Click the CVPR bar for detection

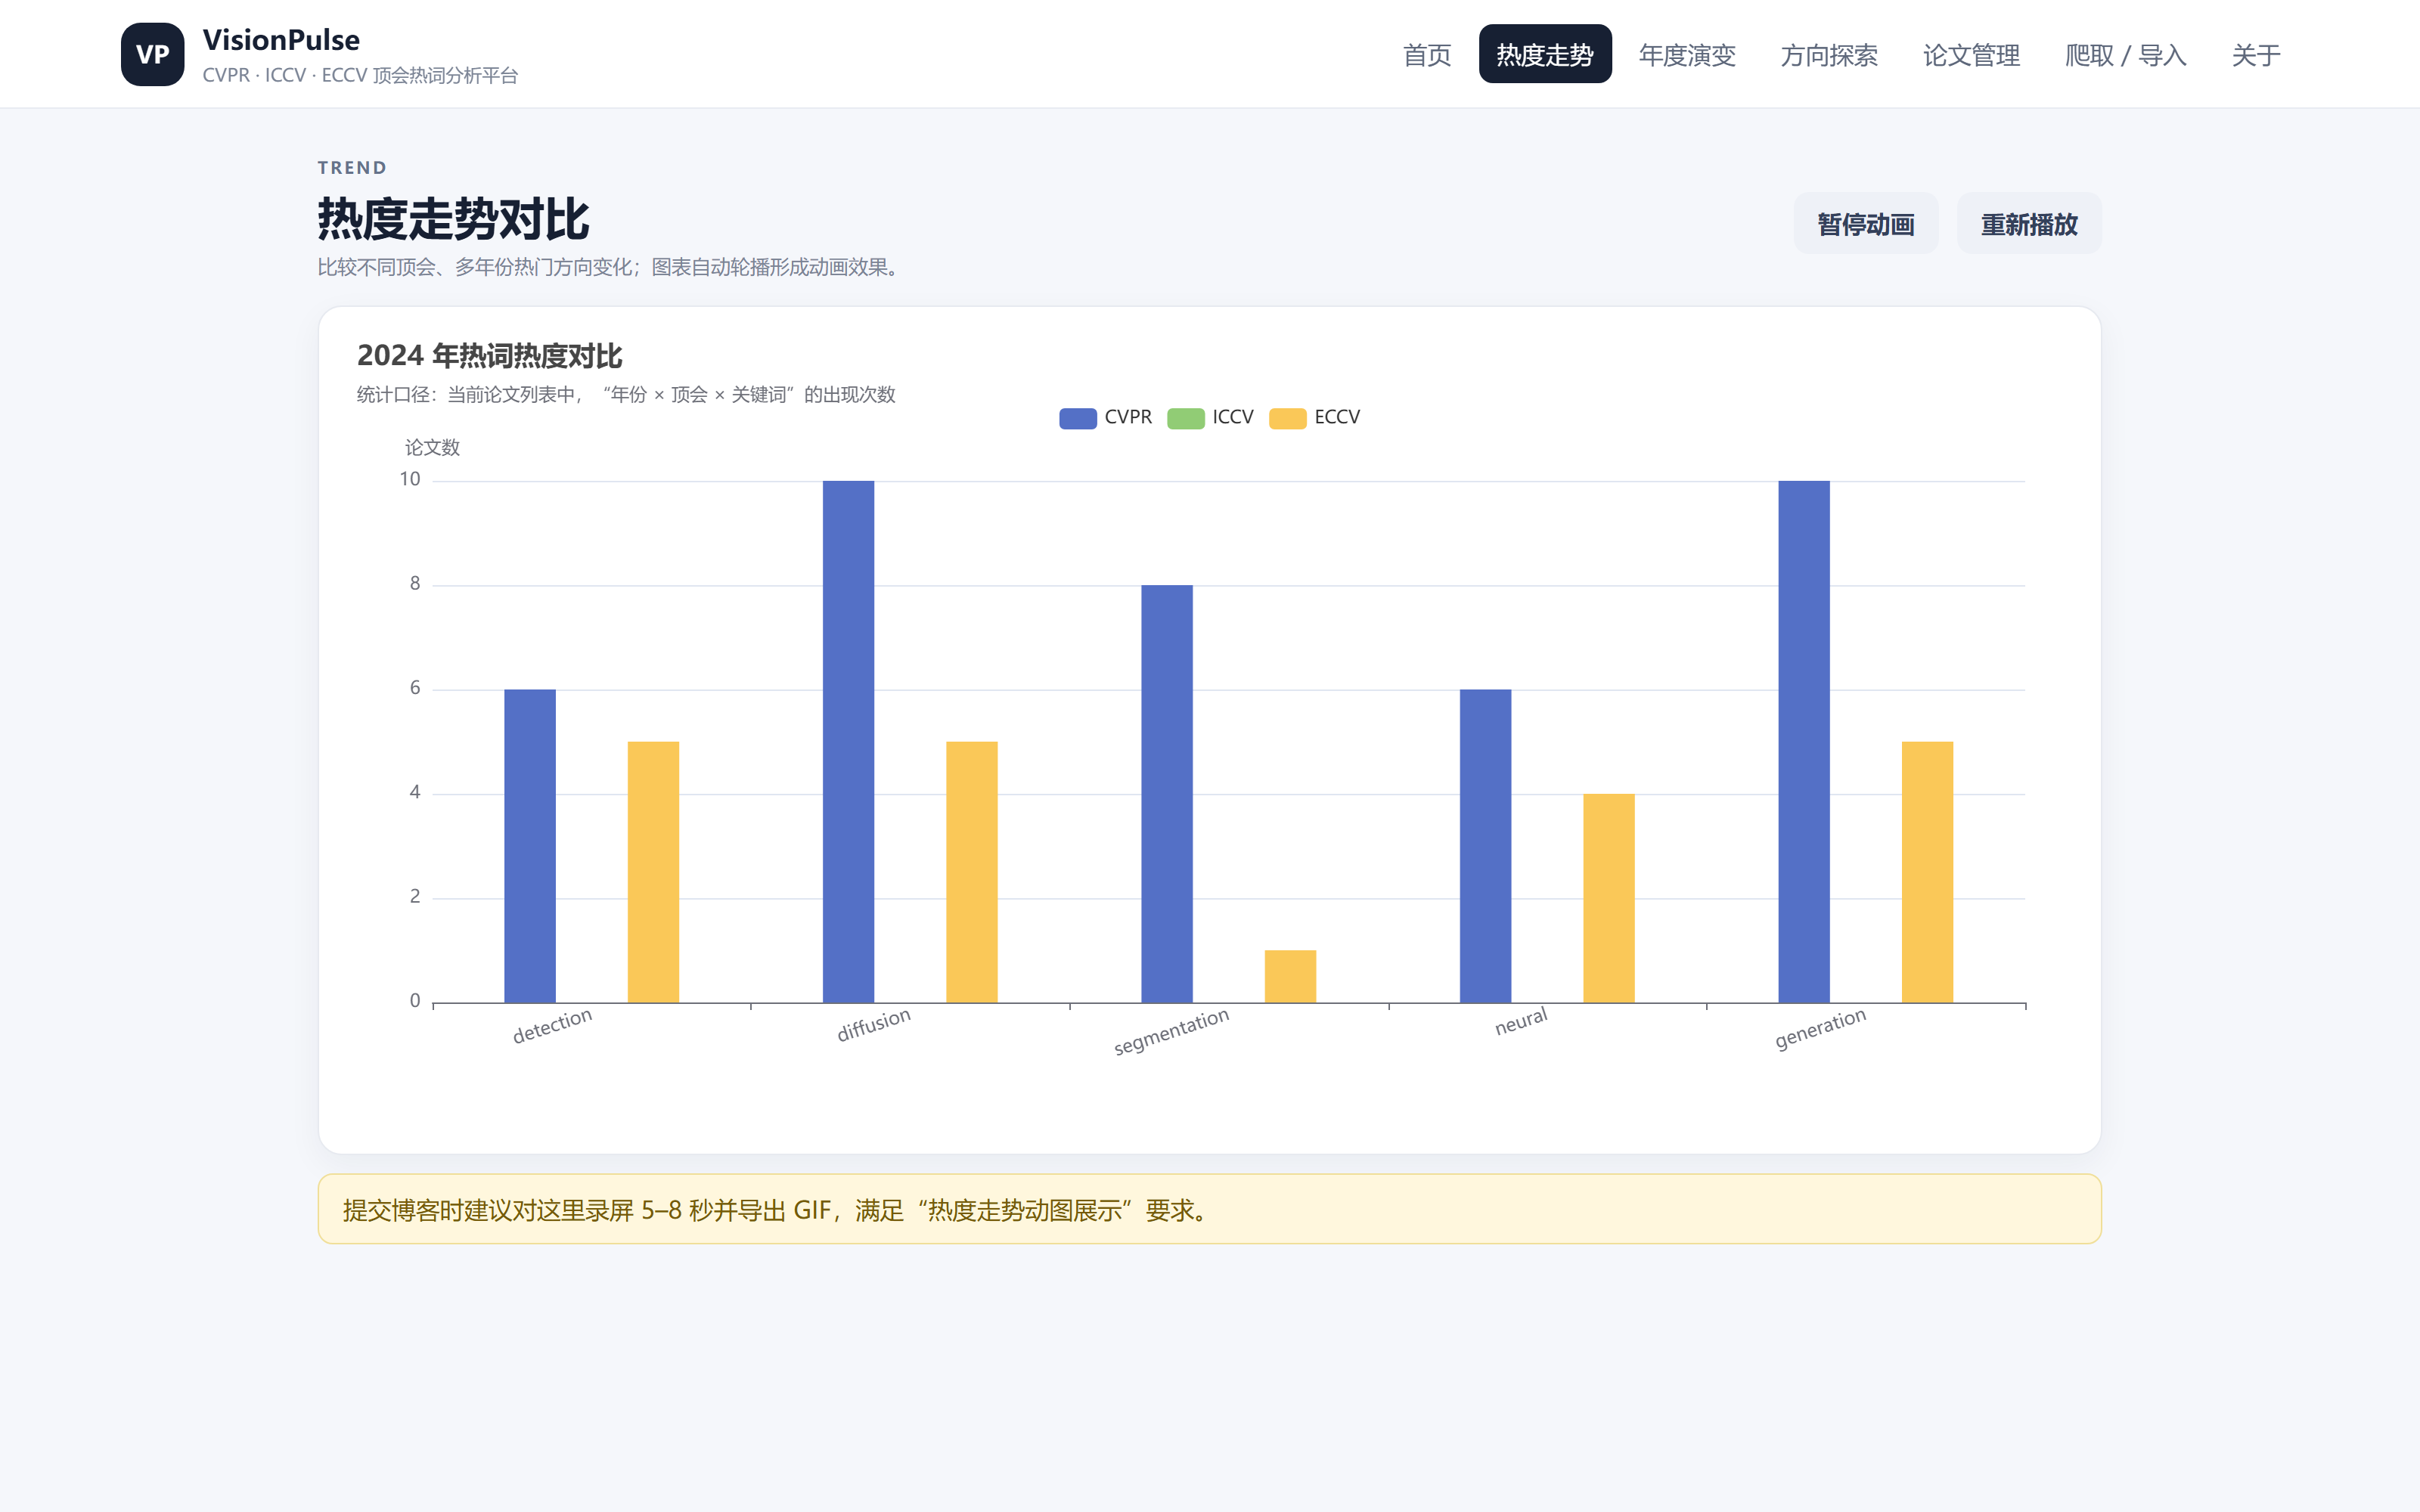tap(530, 846)
